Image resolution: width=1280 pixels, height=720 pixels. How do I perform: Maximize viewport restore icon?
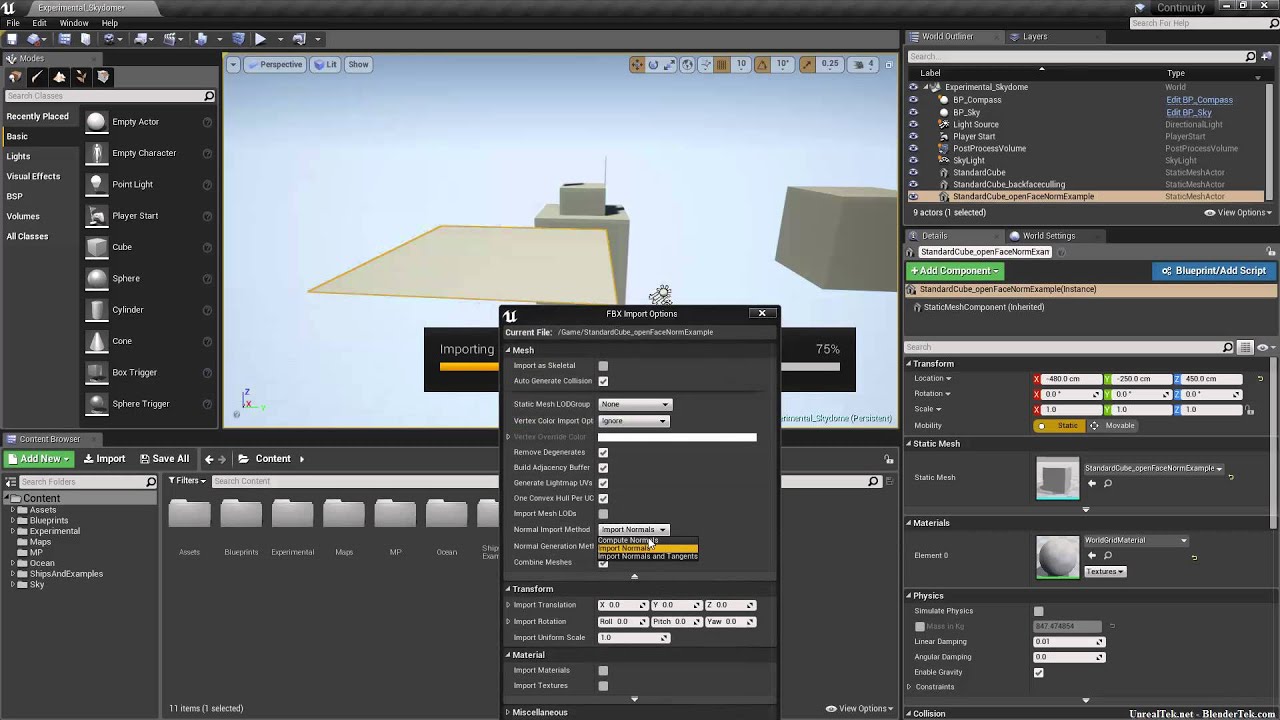click(889, 65)
